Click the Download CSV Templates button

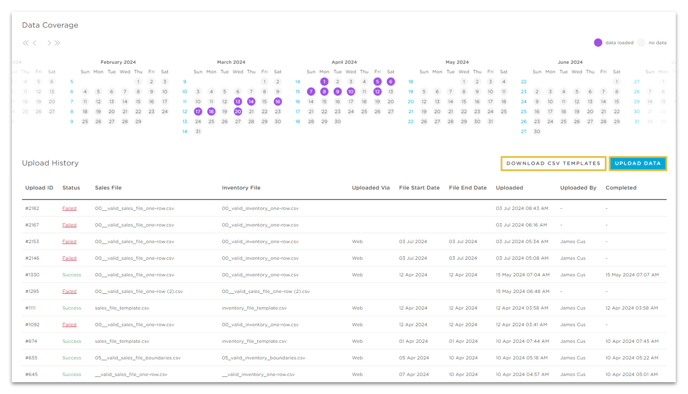[x=553, y=163]
